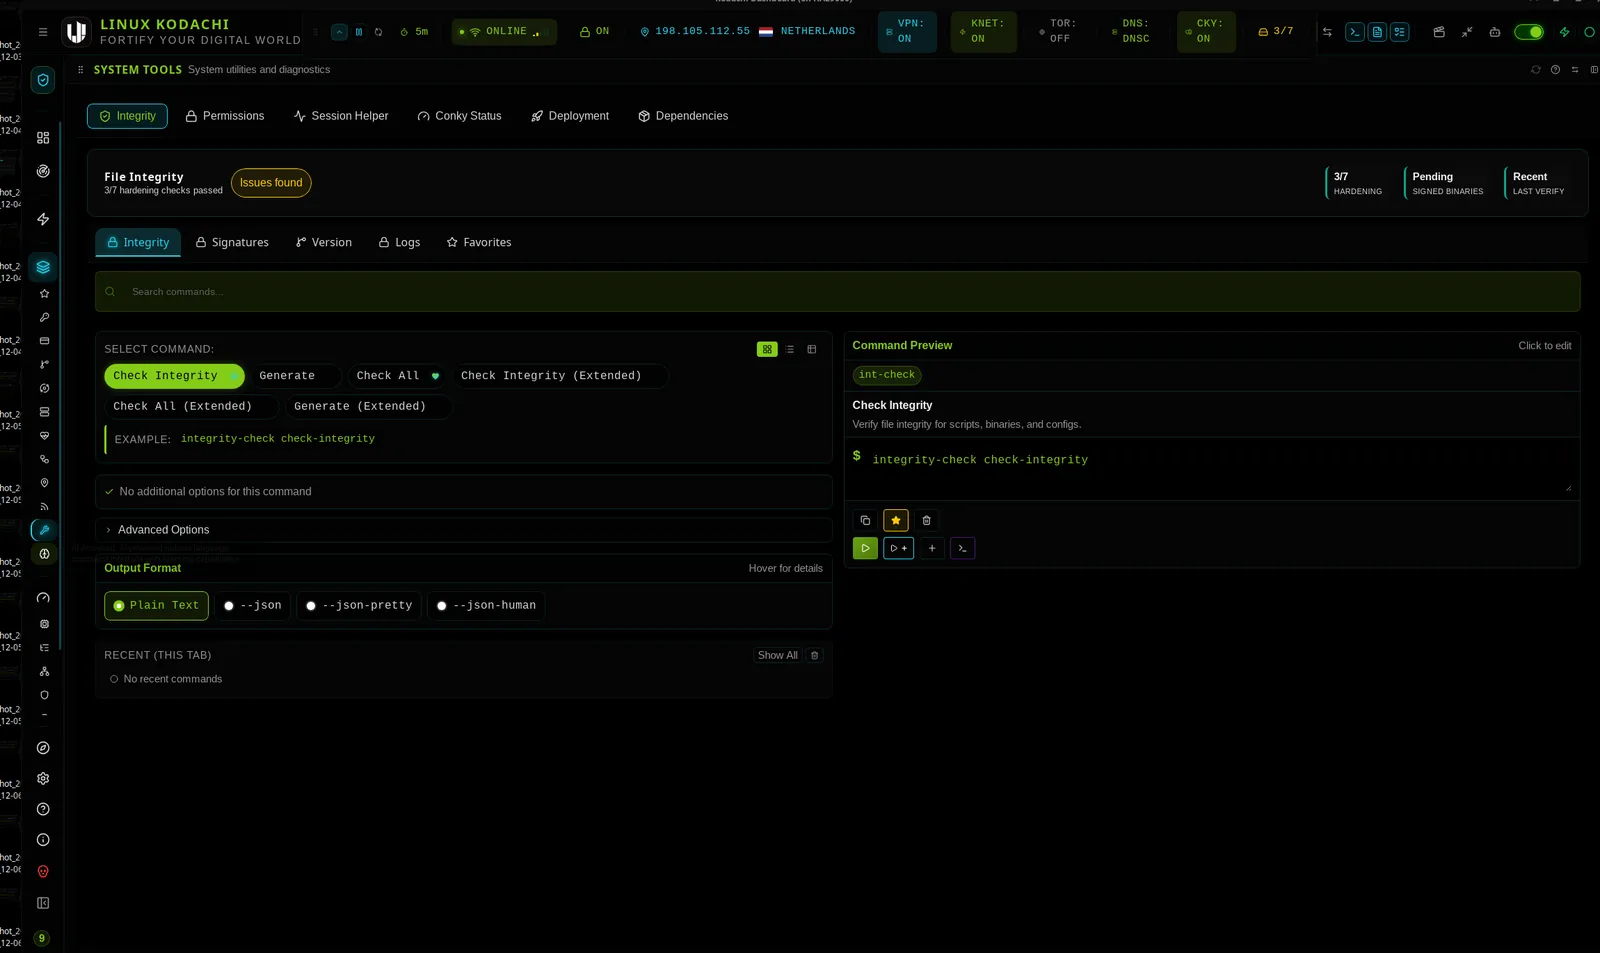Click the run-and-add play plus button
This screenshot has height=953, width=1600.
point(899,549)
